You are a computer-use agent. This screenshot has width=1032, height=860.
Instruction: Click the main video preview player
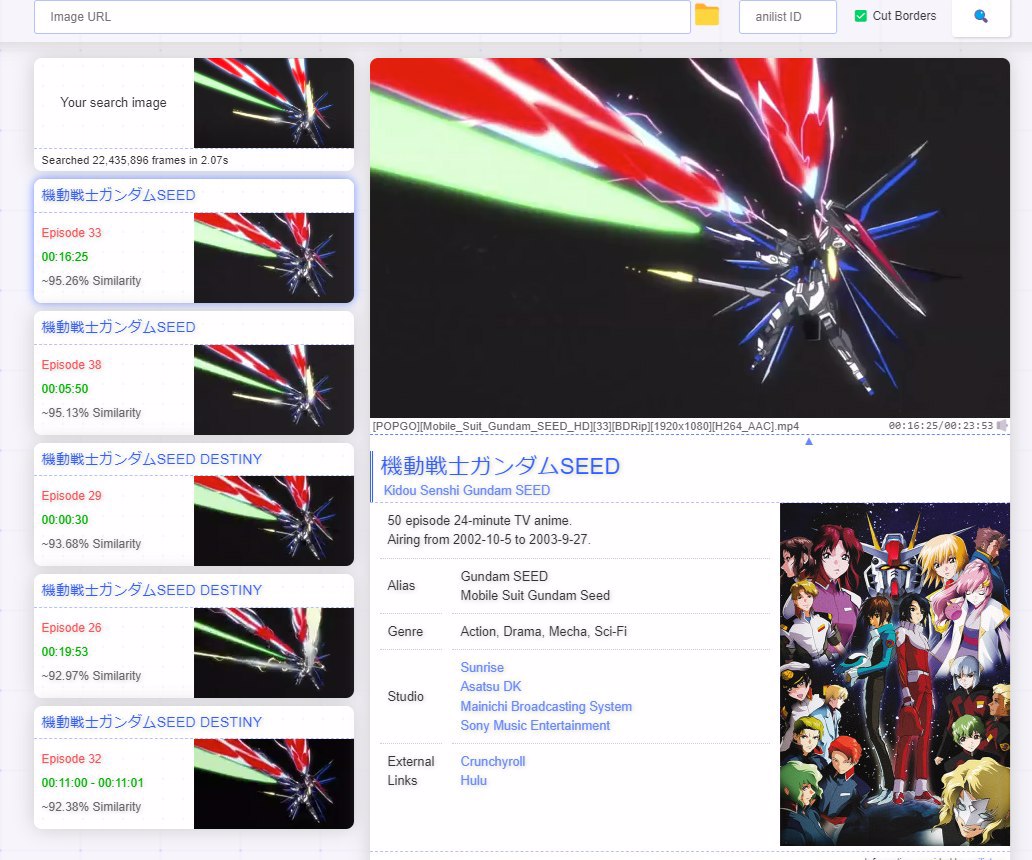coord(690,238)
